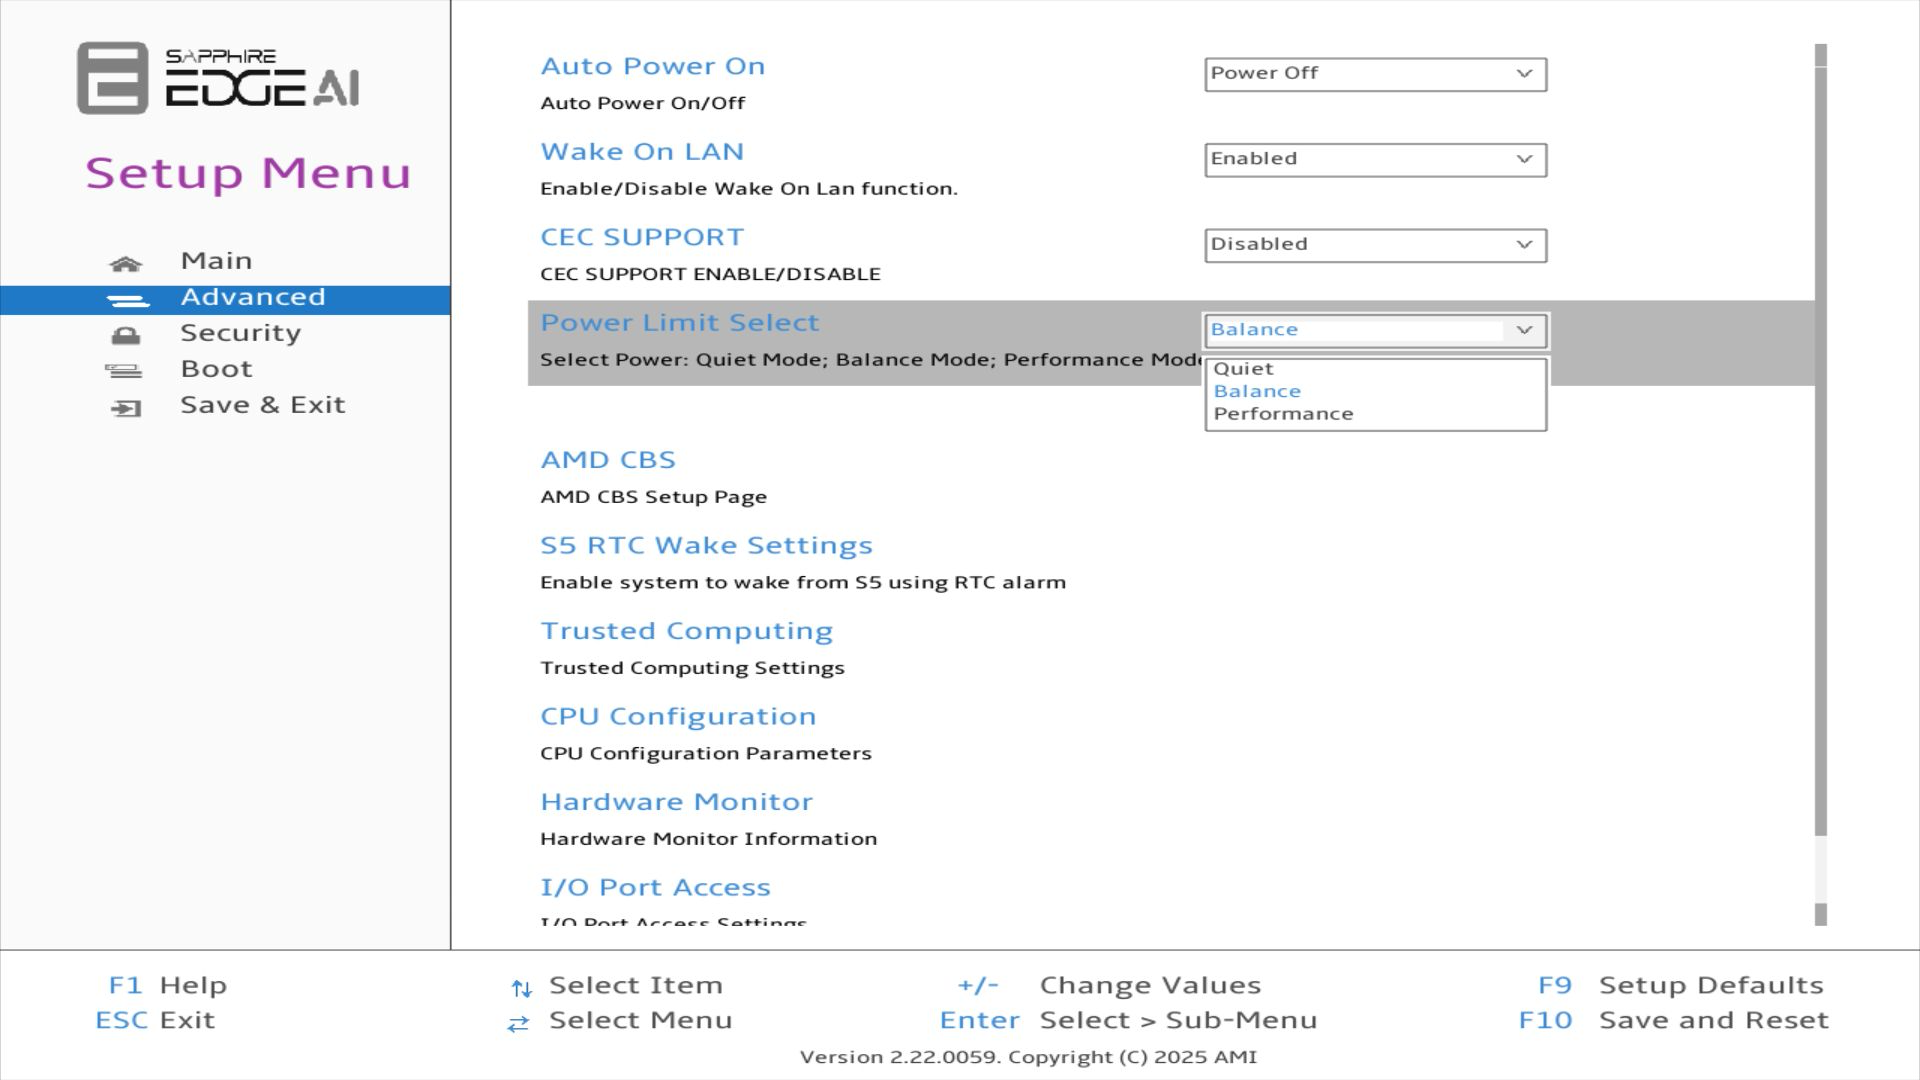Click the vertical scrollbar on the right
Image resolution: width=1920 pixels, height=1080 pixels.
coord(1820,450)
